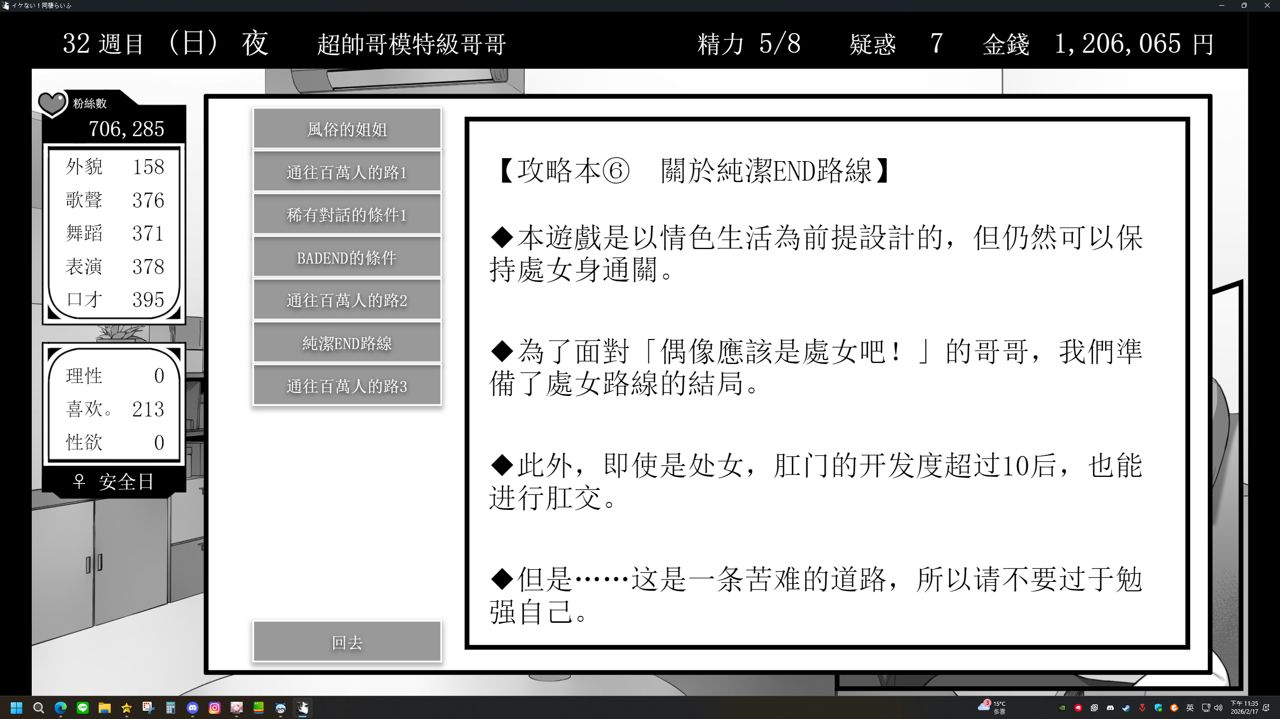
Task: Select 通往百萬人的路1 guide entry
Action: tap(346, 172)
